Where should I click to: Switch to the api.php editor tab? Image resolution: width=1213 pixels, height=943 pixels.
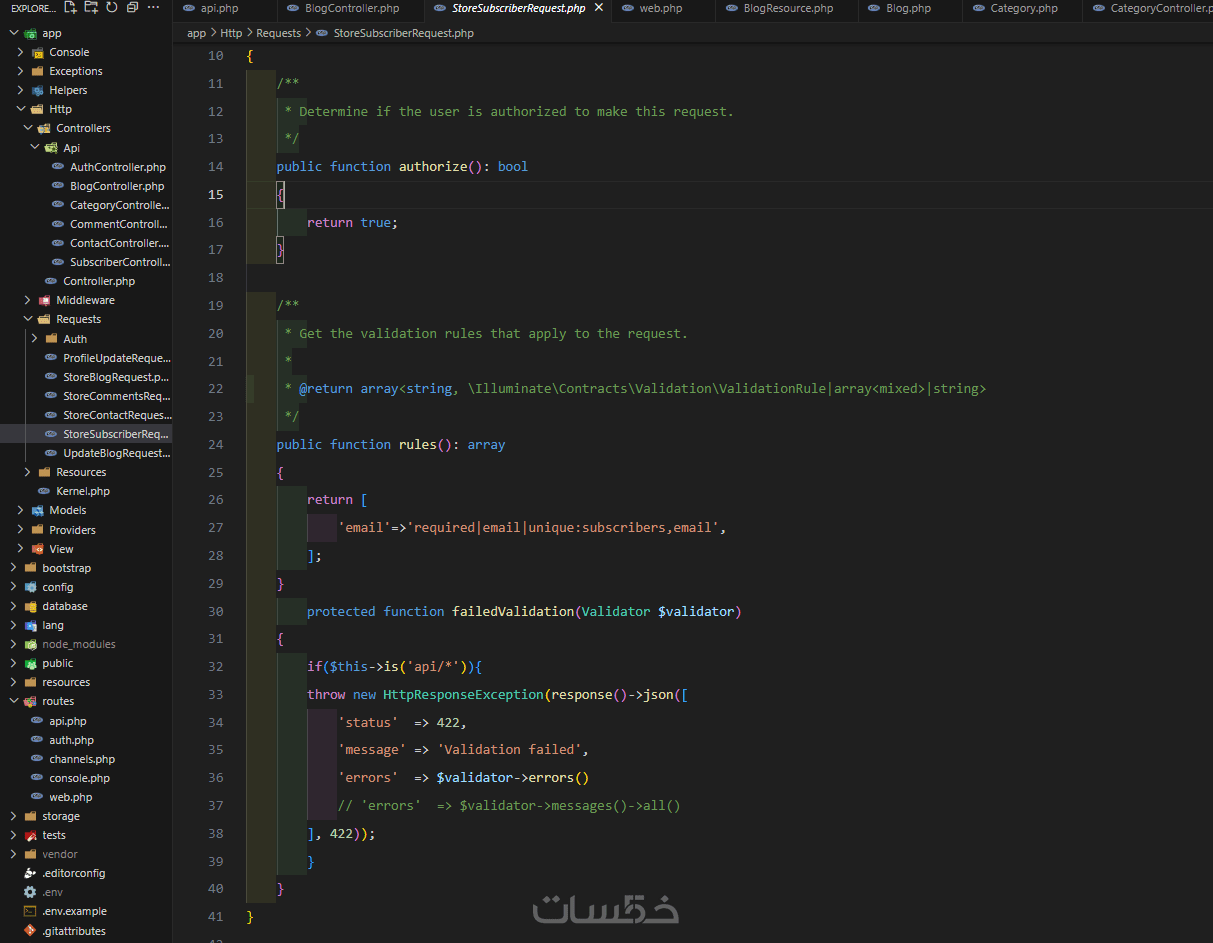pyautogui.click(x=219, y=8)
